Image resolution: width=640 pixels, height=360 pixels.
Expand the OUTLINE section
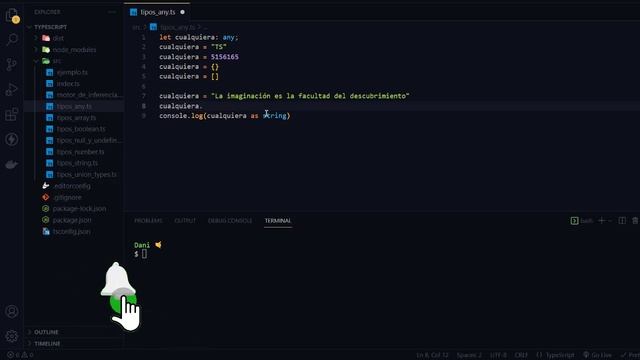click(46, 332)
